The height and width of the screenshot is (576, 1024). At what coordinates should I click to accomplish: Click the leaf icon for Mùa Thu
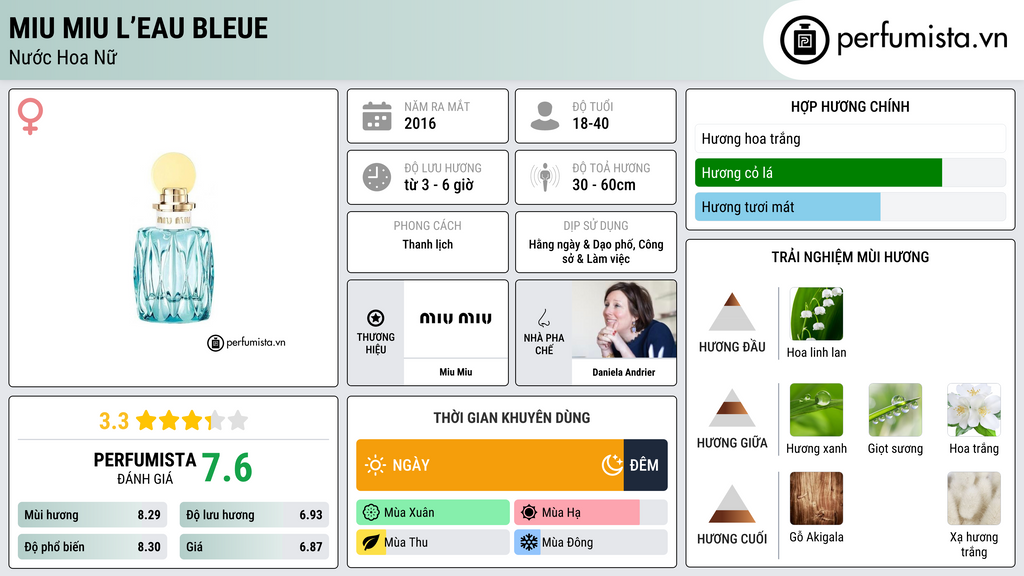[x=370, y=543]
